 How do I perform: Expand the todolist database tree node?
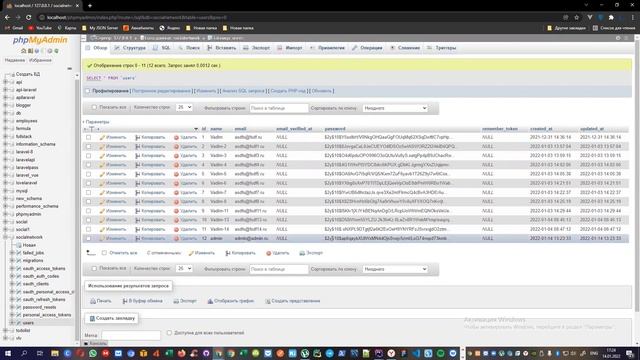(5, 331)
